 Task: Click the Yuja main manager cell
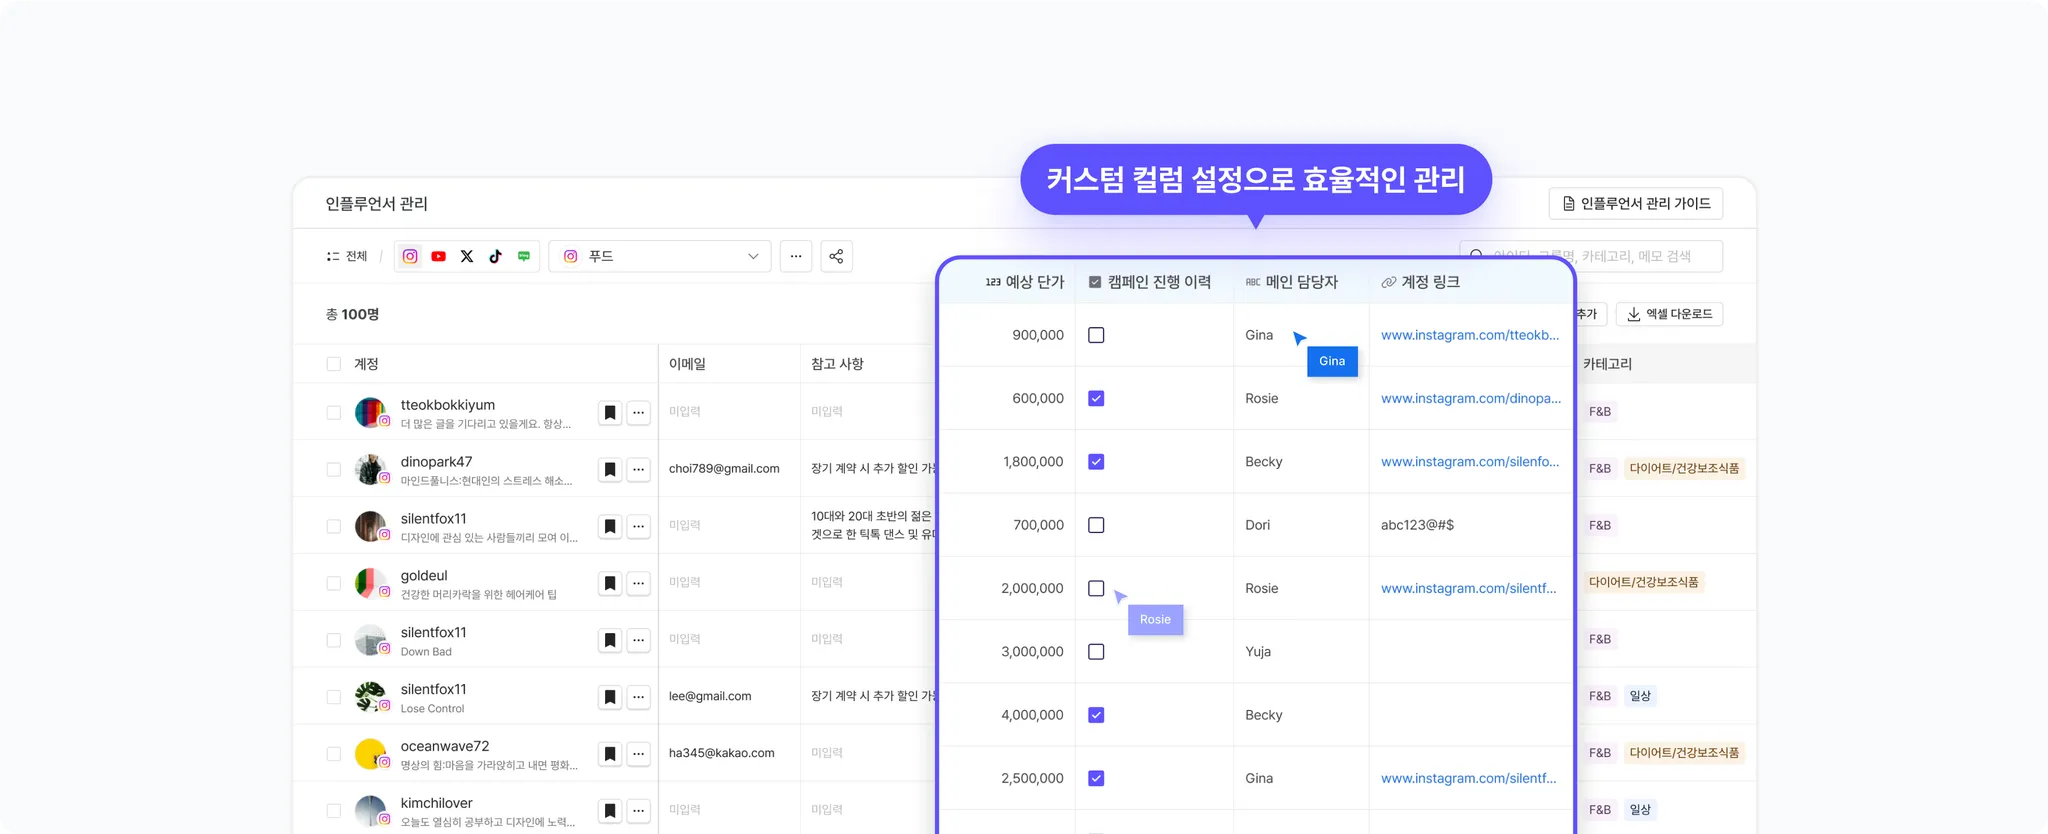tap(1258, 652)
